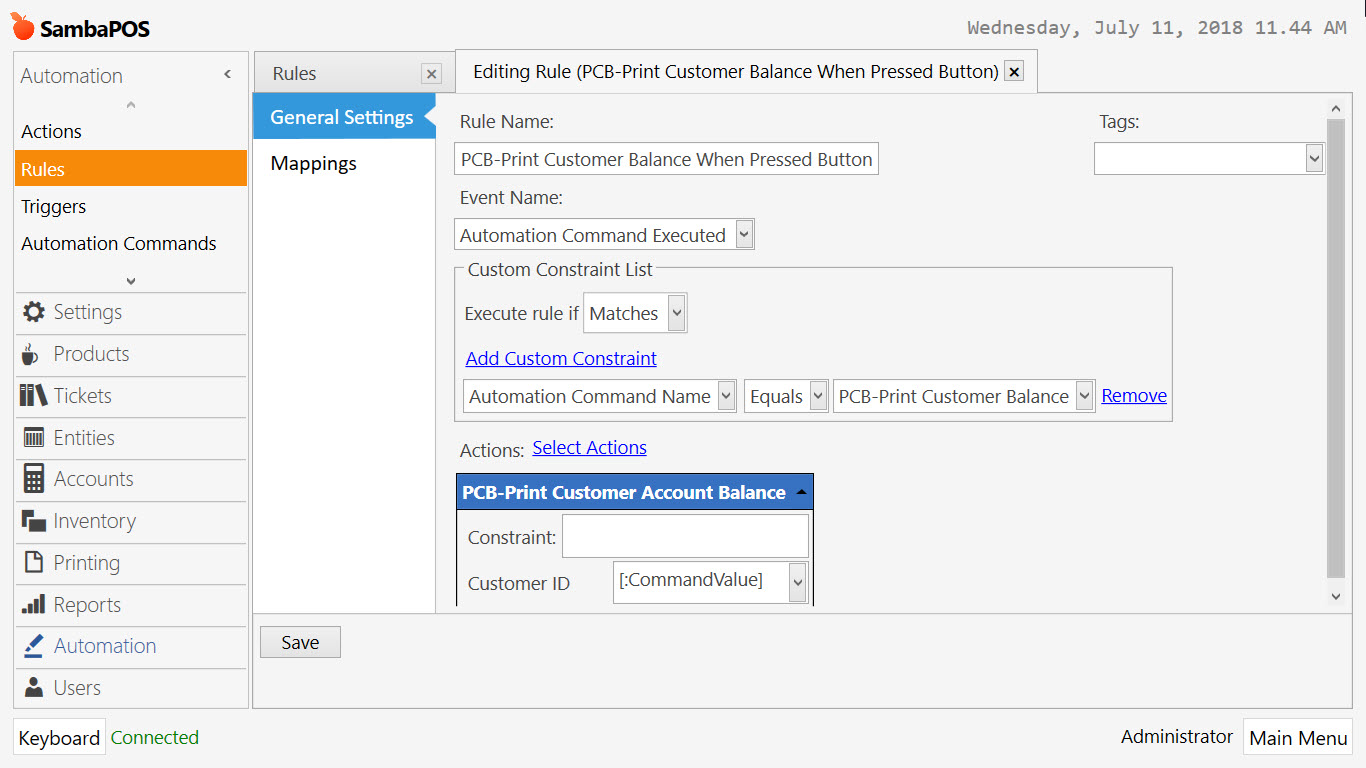Switch to the Mappings tab
The height and width of the screenshot is (768, 1366).
click(x=313, y=163)
